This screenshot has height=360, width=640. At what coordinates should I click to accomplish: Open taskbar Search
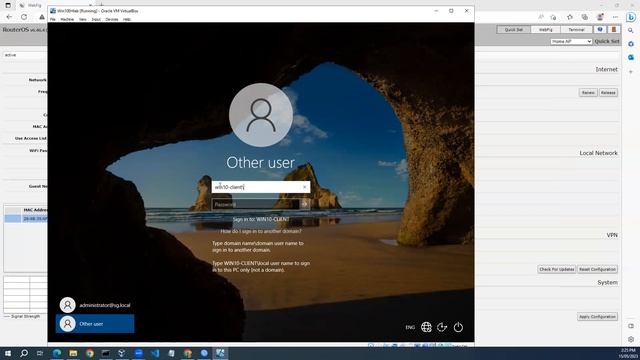24,353
